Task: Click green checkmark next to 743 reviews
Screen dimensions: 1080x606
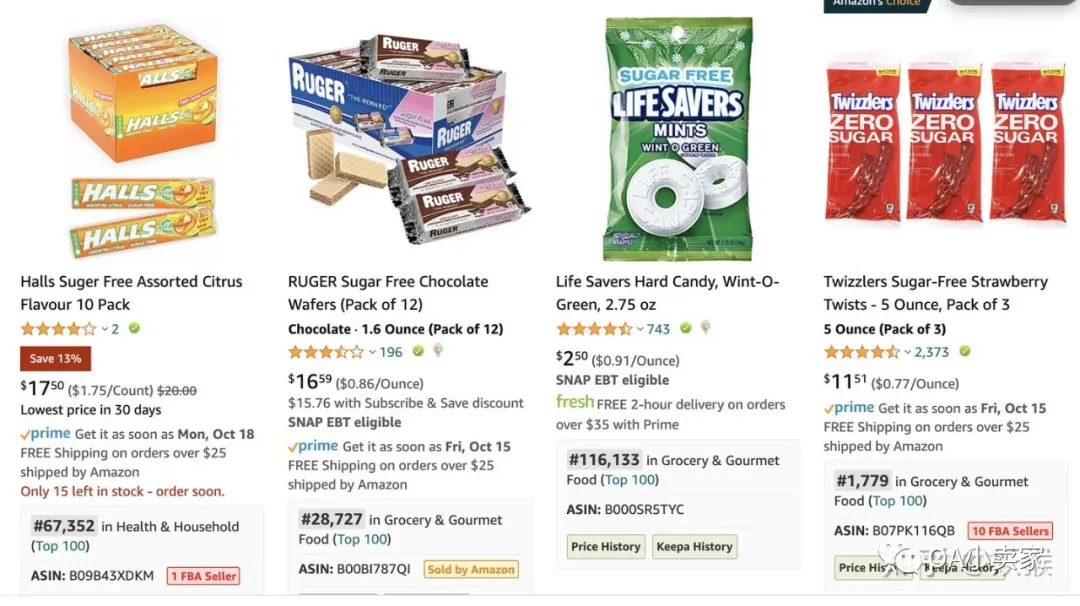Action: (x=685, y=328)
